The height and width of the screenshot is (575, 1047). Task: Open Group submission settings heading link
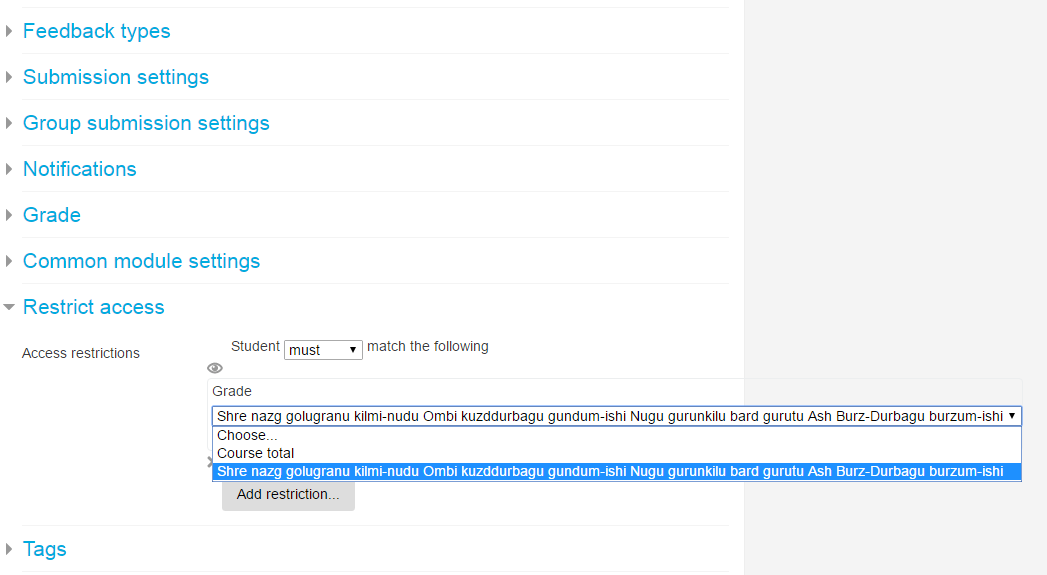coord(146,124)
